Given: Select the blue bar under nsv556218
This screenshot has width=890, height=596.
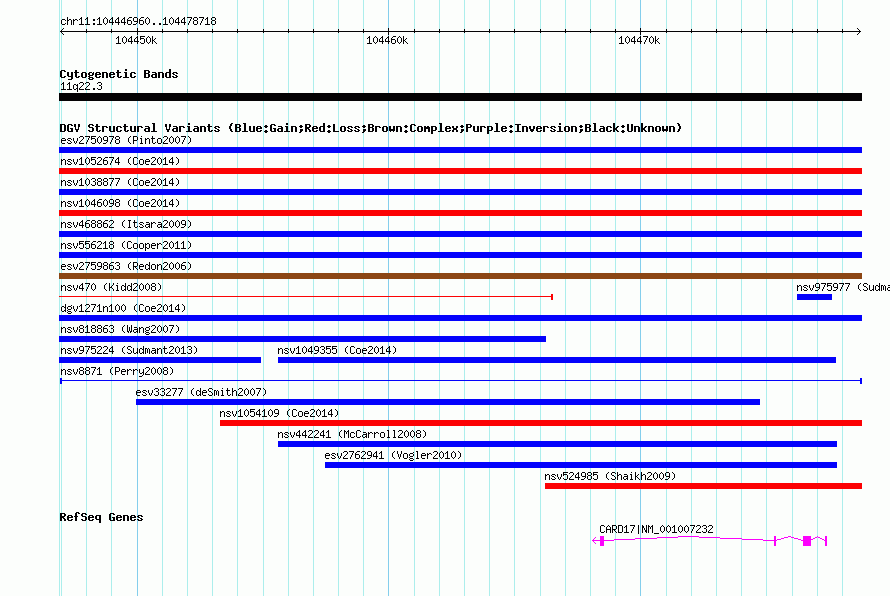Looking at the screenshot, I should (460, 255).
